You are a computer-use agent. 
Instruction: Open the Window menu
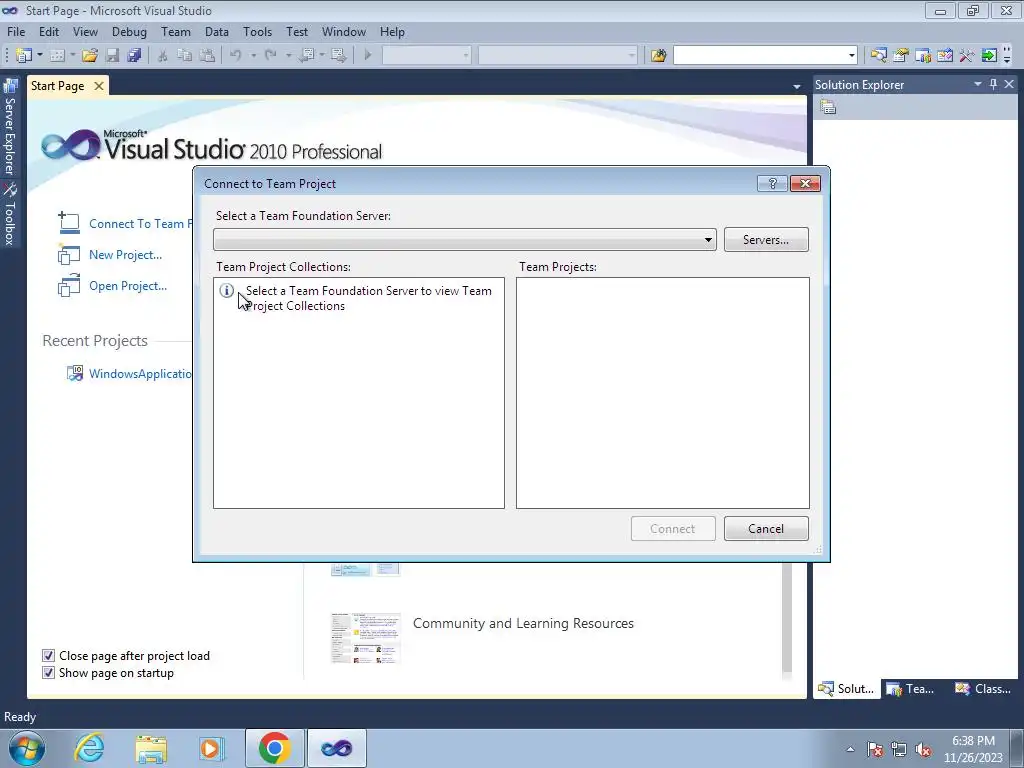(x=344, y=31)
